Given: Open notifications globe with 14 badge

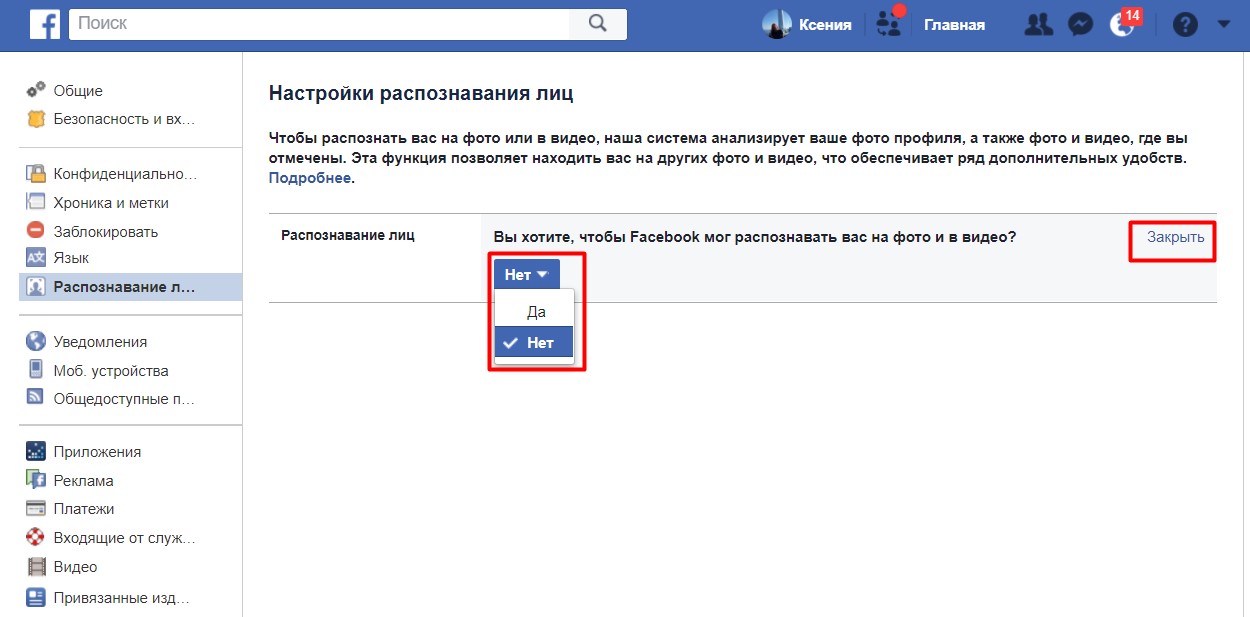Looking at the screenshot, I should (x=1122, y=25).
